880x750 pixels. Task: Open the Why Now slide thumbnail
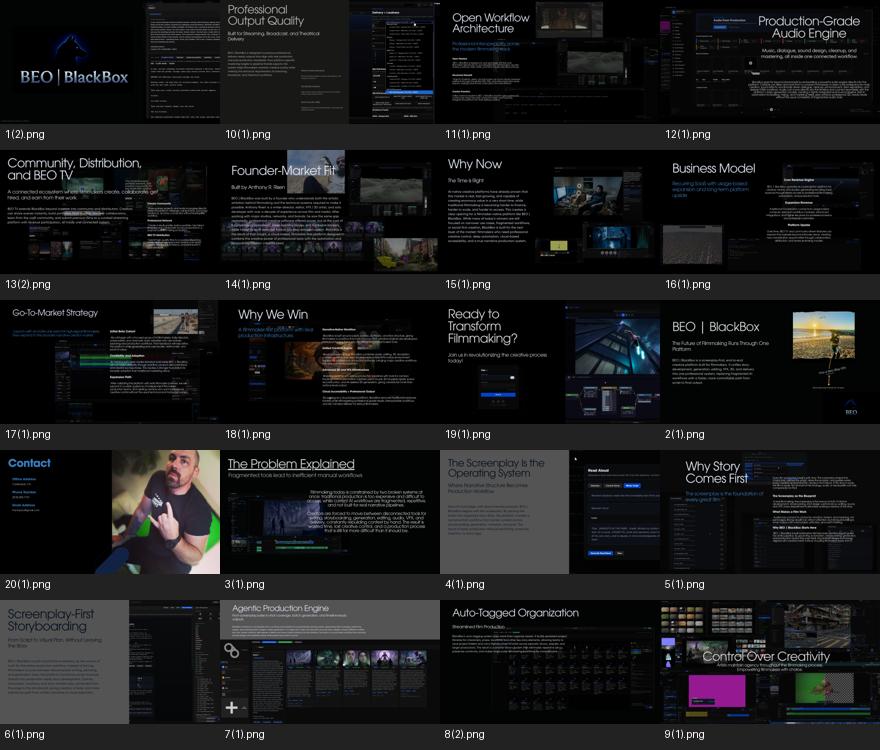point(550,212)
